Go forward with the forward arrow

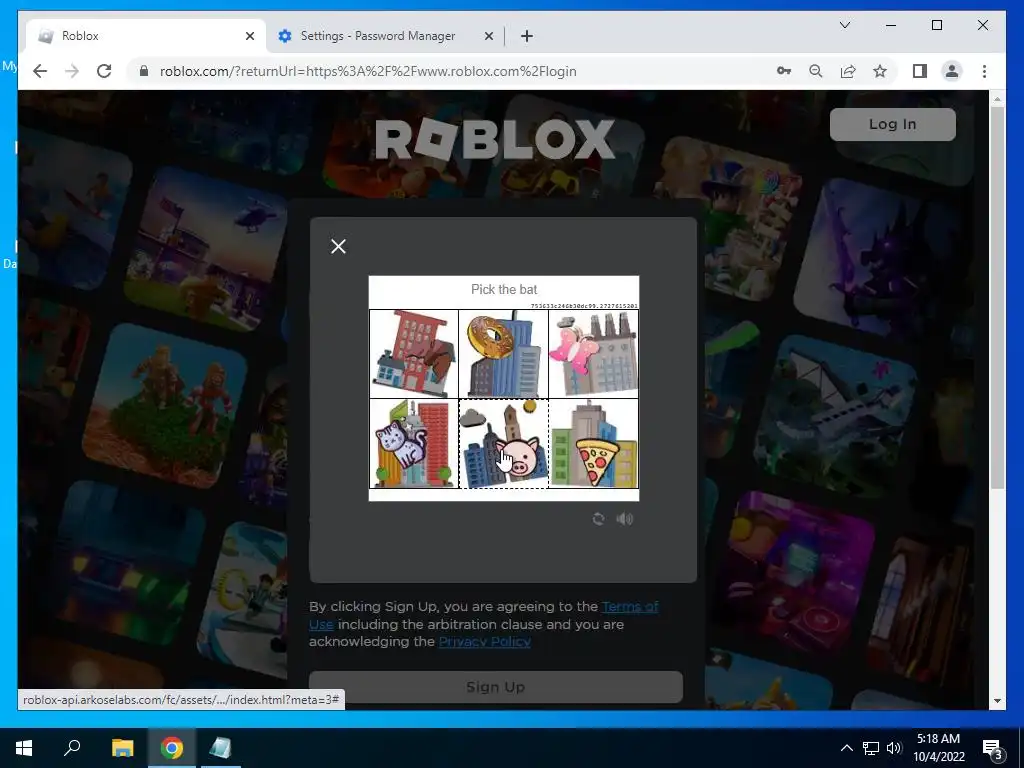pos(72,71)
